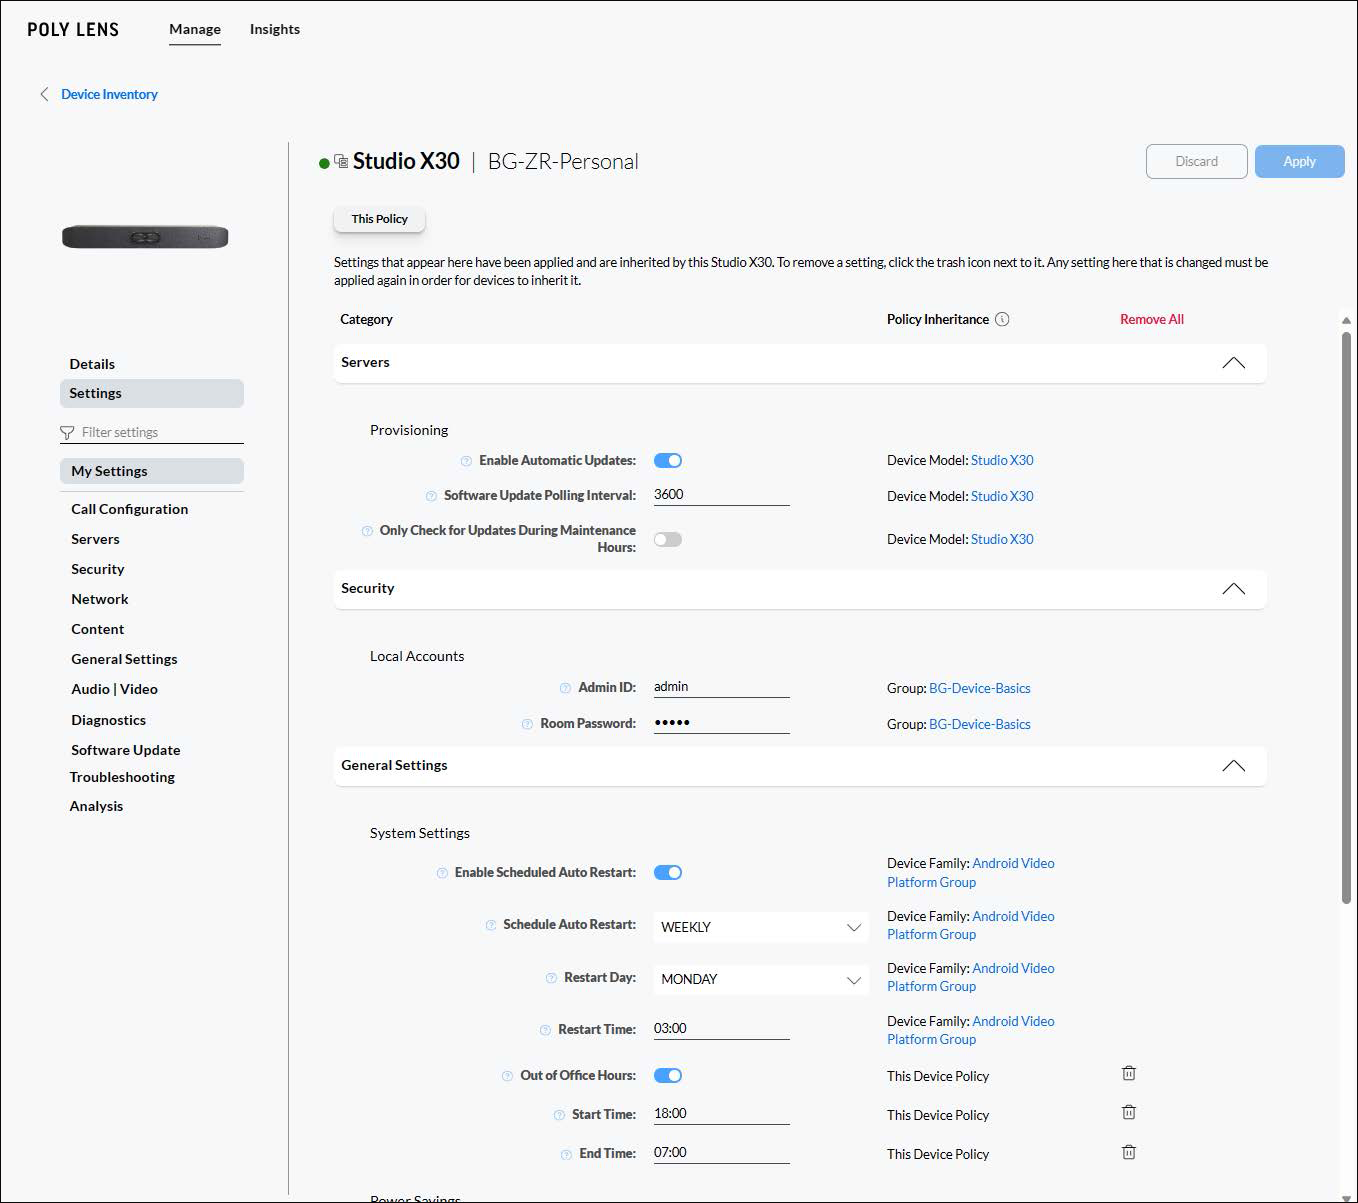Click the trash icon beside End Time

[x=1128, y=1151]
